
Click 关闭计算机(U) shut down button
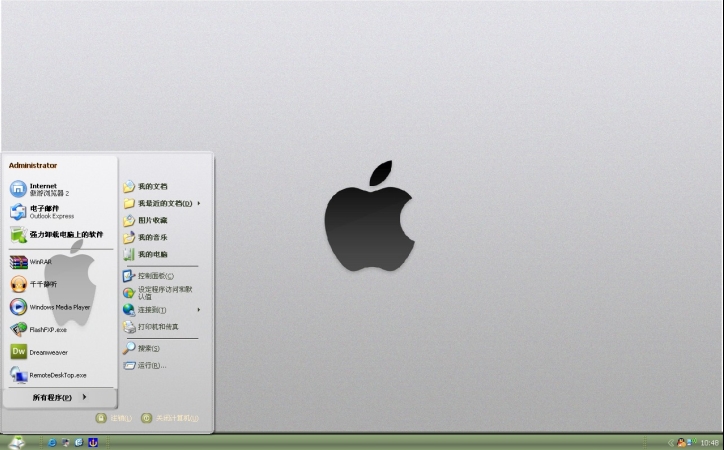pyautogui.click(x=169, y=418)
